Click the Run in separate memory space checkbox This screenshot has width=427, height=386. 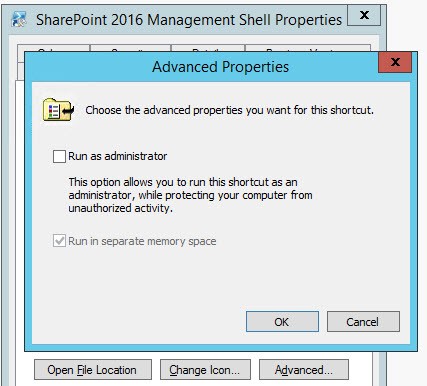click(59, 241)
